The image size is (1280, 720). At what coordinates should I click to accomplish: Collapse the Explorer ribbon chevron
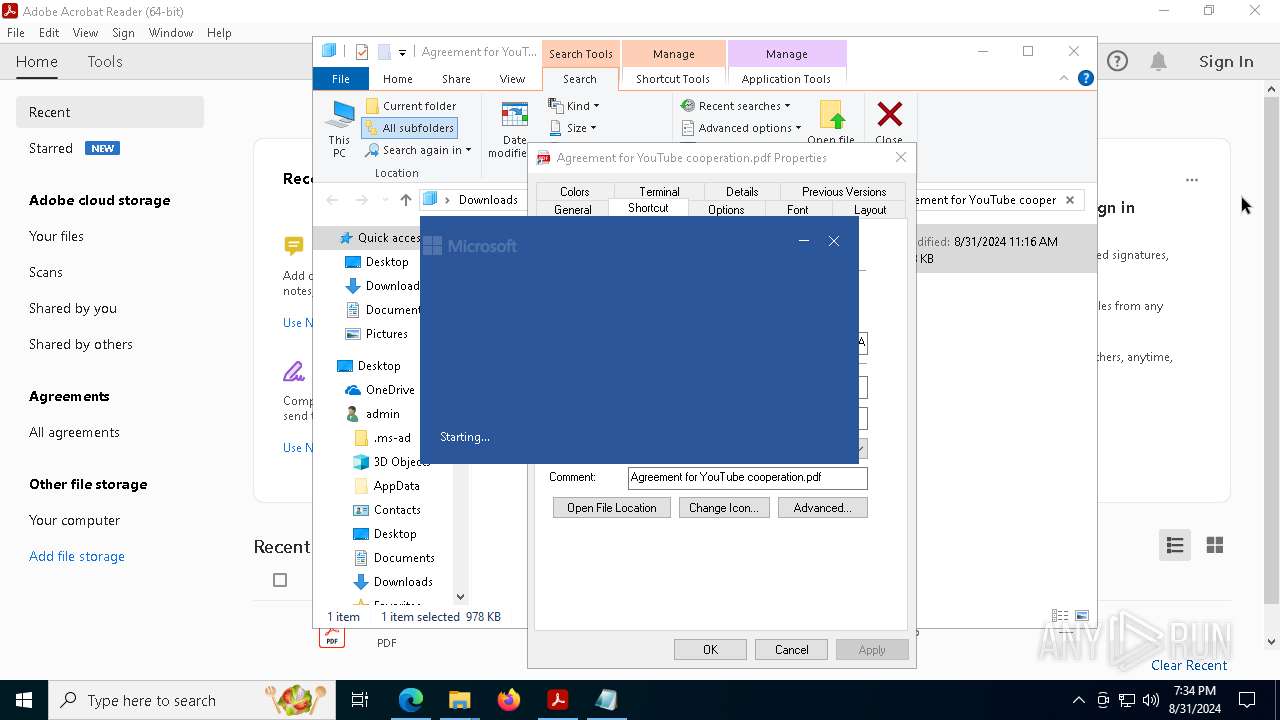click(x=1064, y=78)
